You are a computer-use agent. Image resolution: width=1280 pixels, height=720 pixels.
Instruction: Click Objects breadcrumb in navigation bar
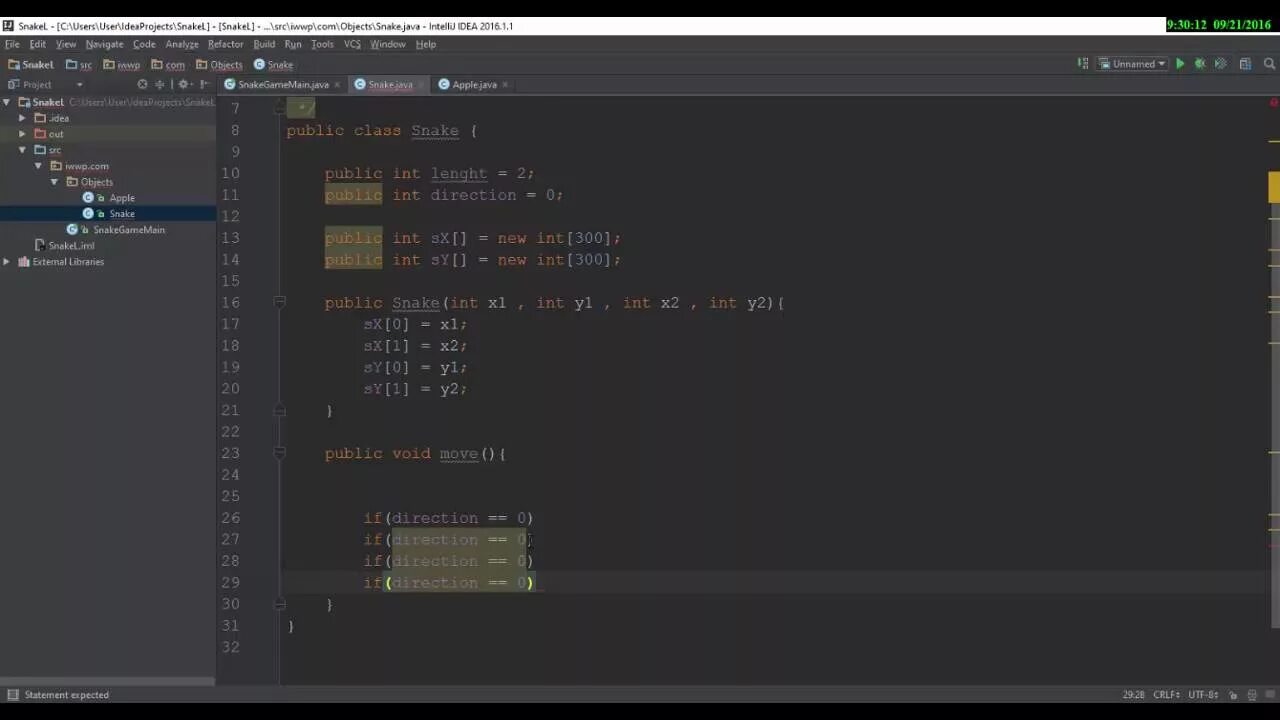(x=219, y=65)
